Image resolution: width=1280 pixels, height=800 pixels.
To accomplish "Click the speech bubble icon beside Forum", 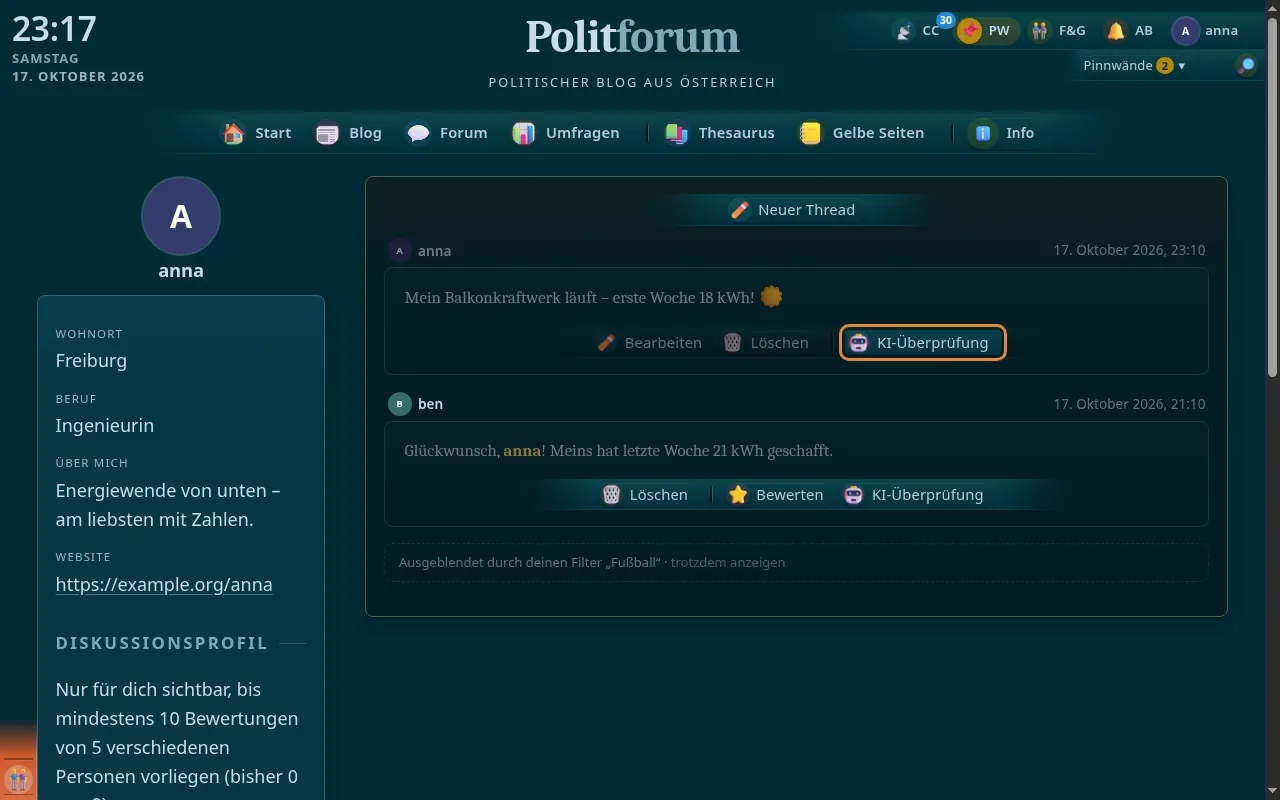I will click(x=418, y=133).
